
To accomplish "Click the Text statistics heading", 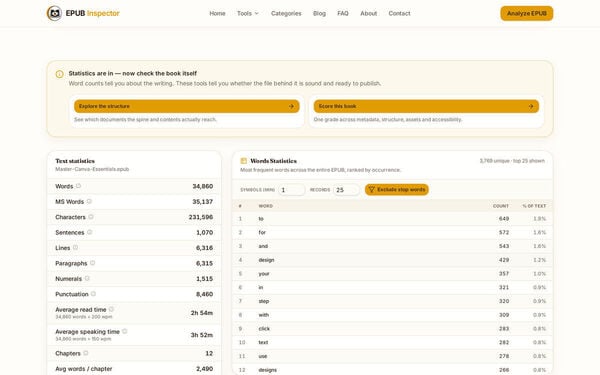I will (75, 161).
